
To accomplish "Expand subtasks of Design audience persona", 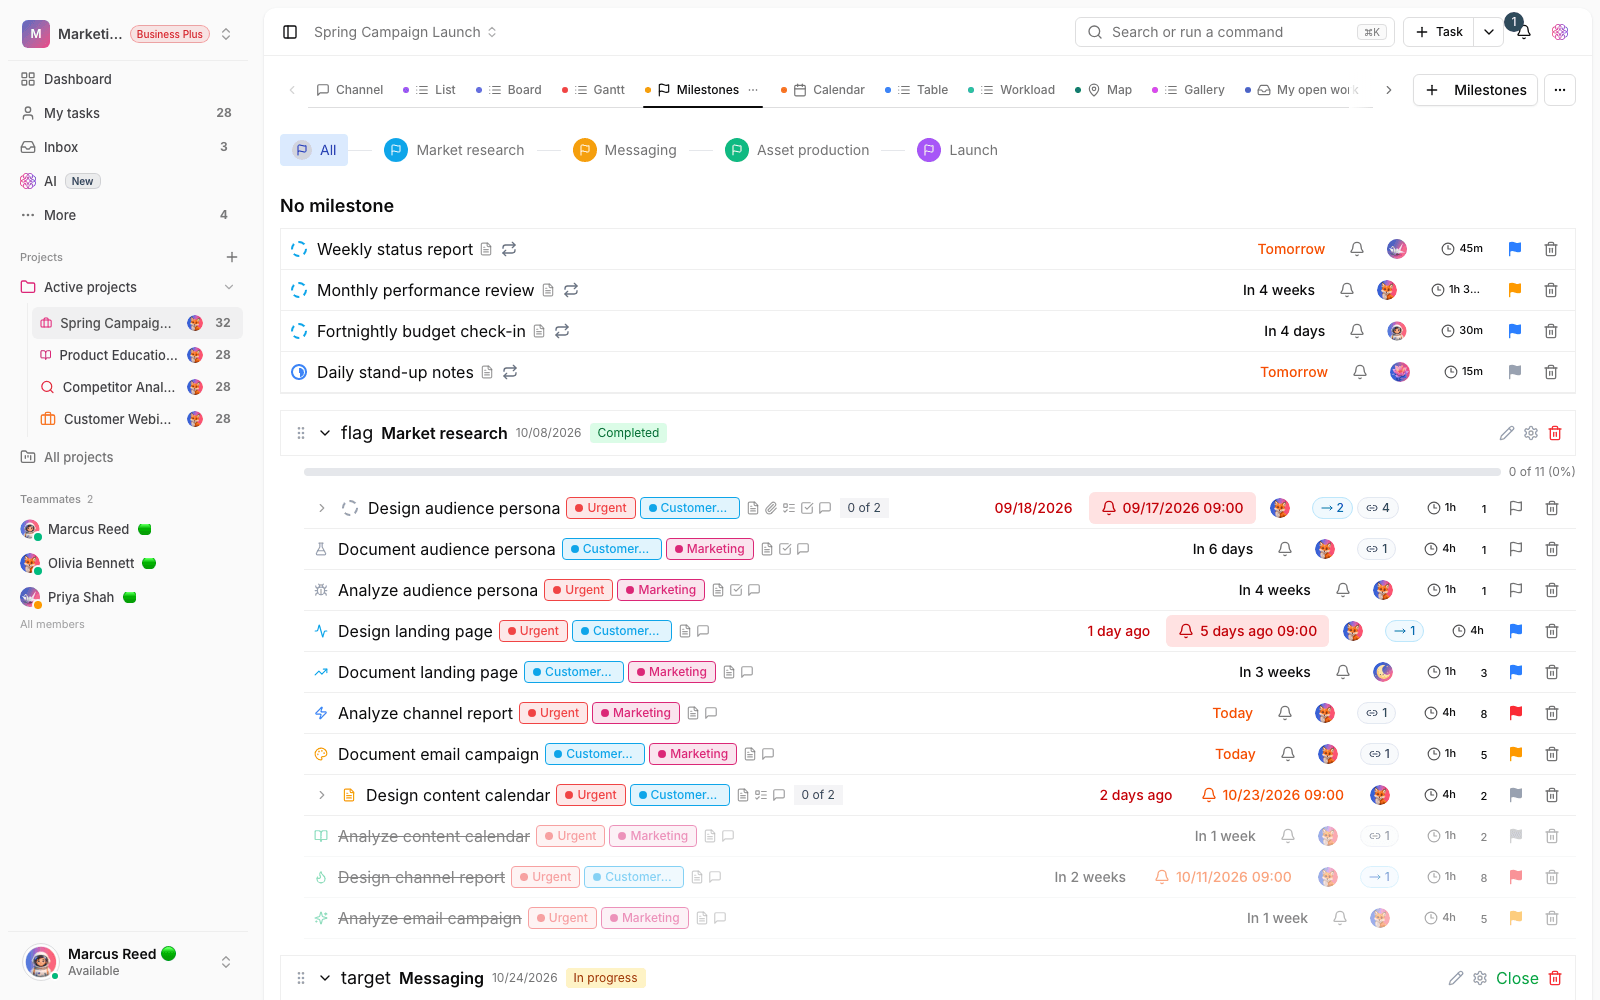I will click(x=321, y=508).
